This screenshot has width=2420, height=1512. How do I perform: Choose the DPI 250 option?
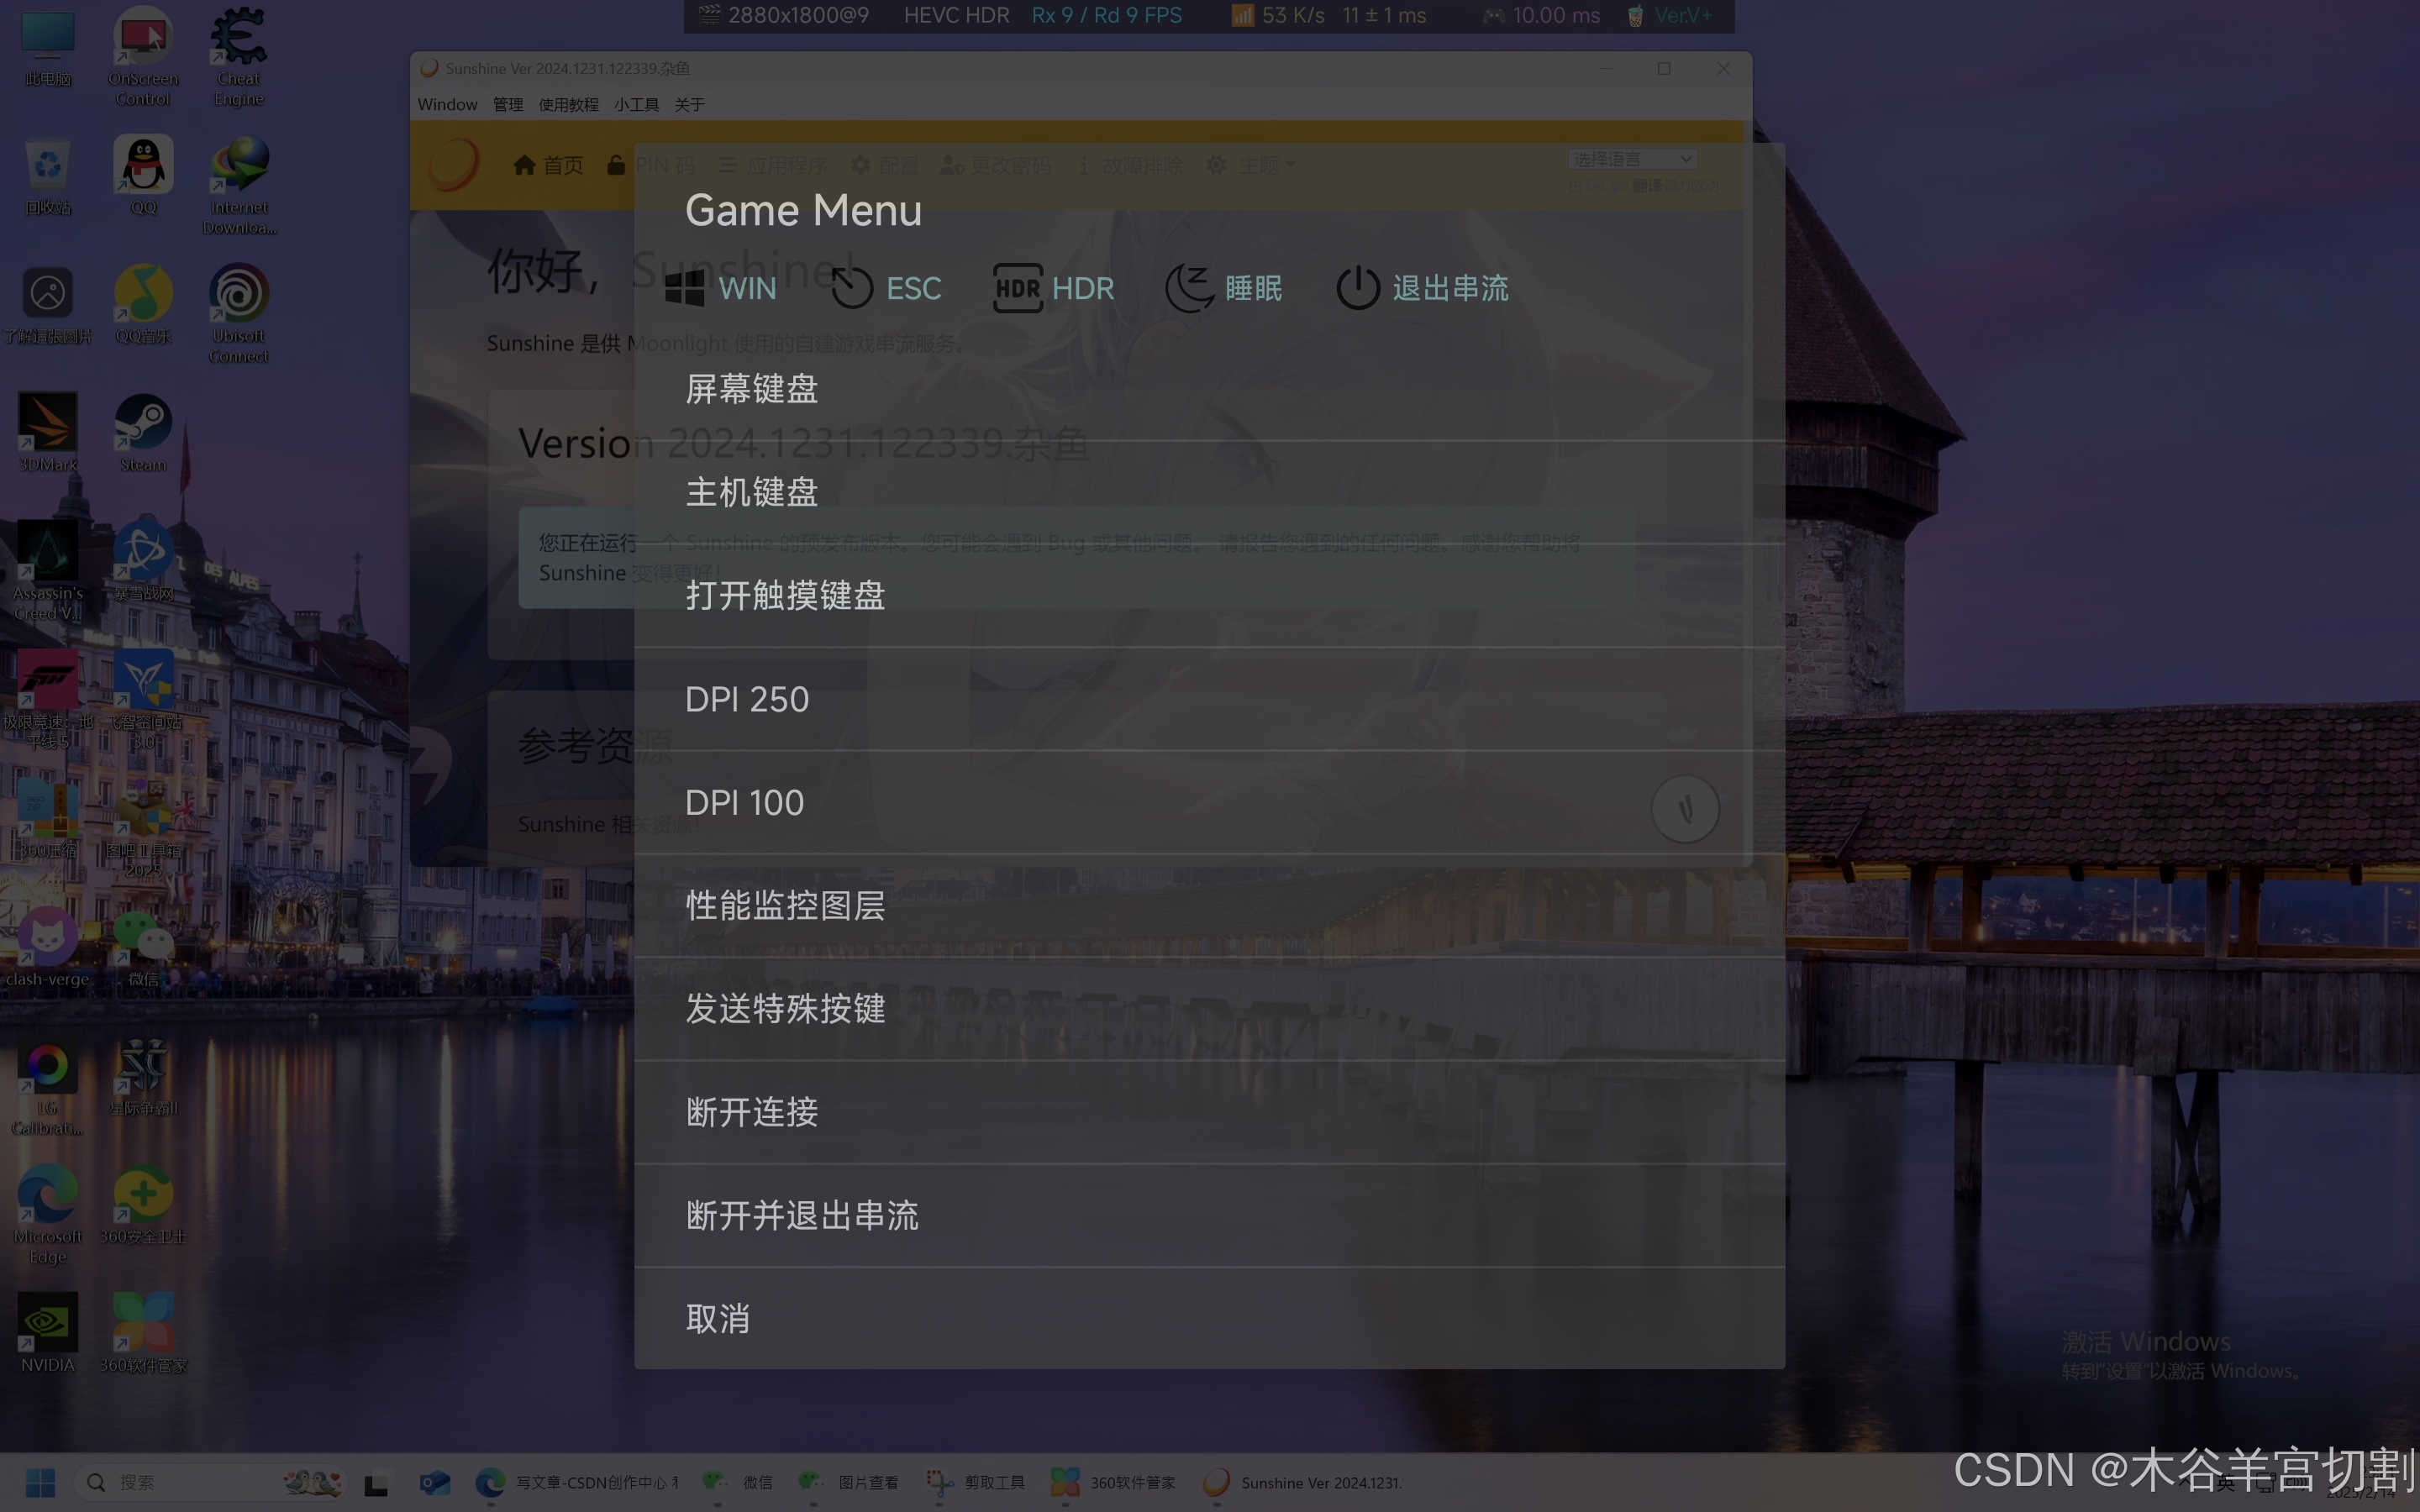pos(747,699)
